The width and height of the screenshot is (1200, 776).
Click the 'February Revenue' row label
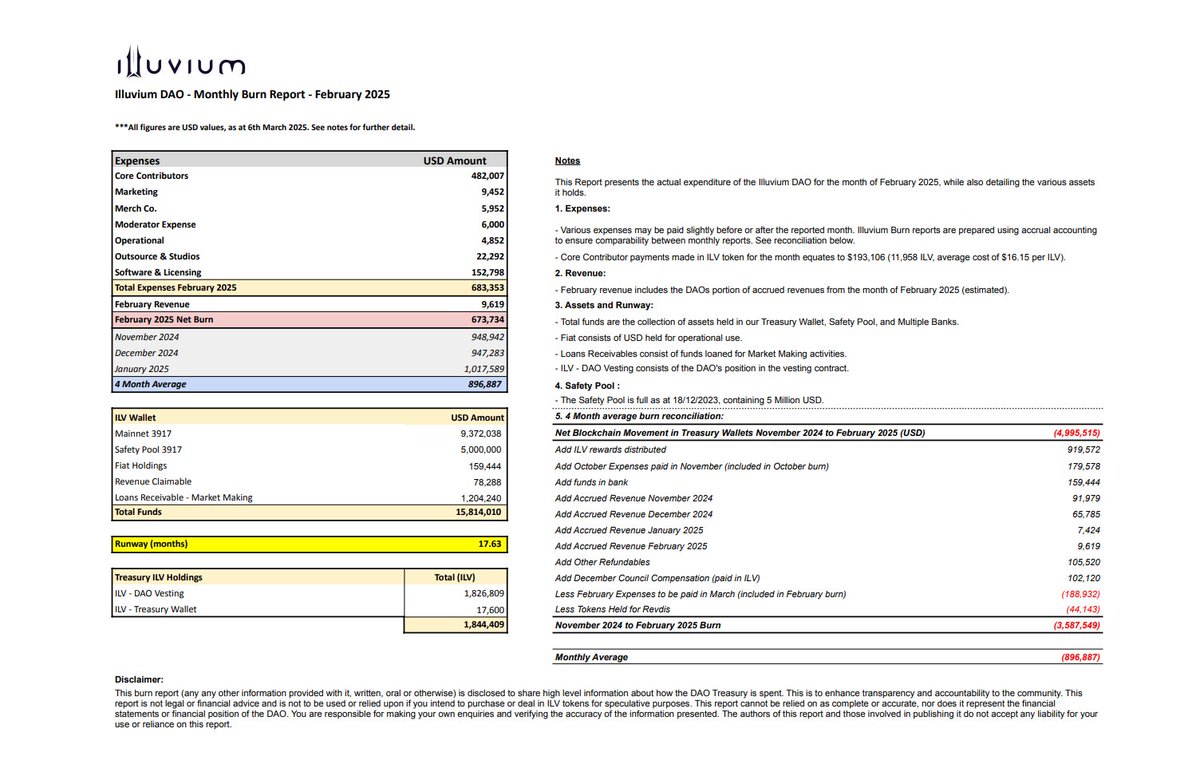(x=153, y=303)
